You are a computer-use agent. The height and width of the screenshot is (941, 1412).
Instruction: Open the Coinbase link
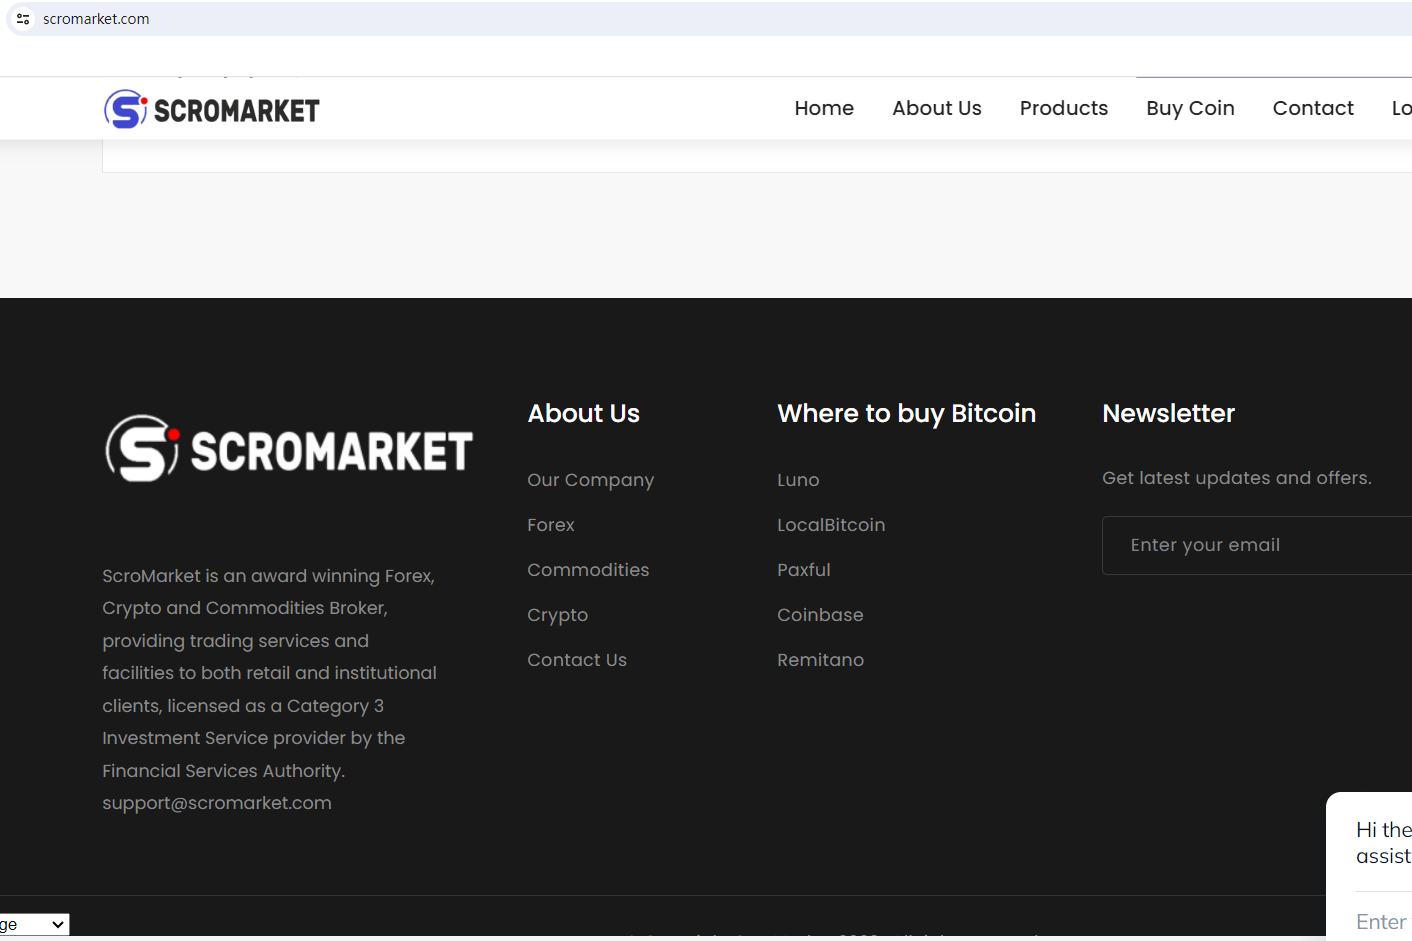(x=820, y=615)
